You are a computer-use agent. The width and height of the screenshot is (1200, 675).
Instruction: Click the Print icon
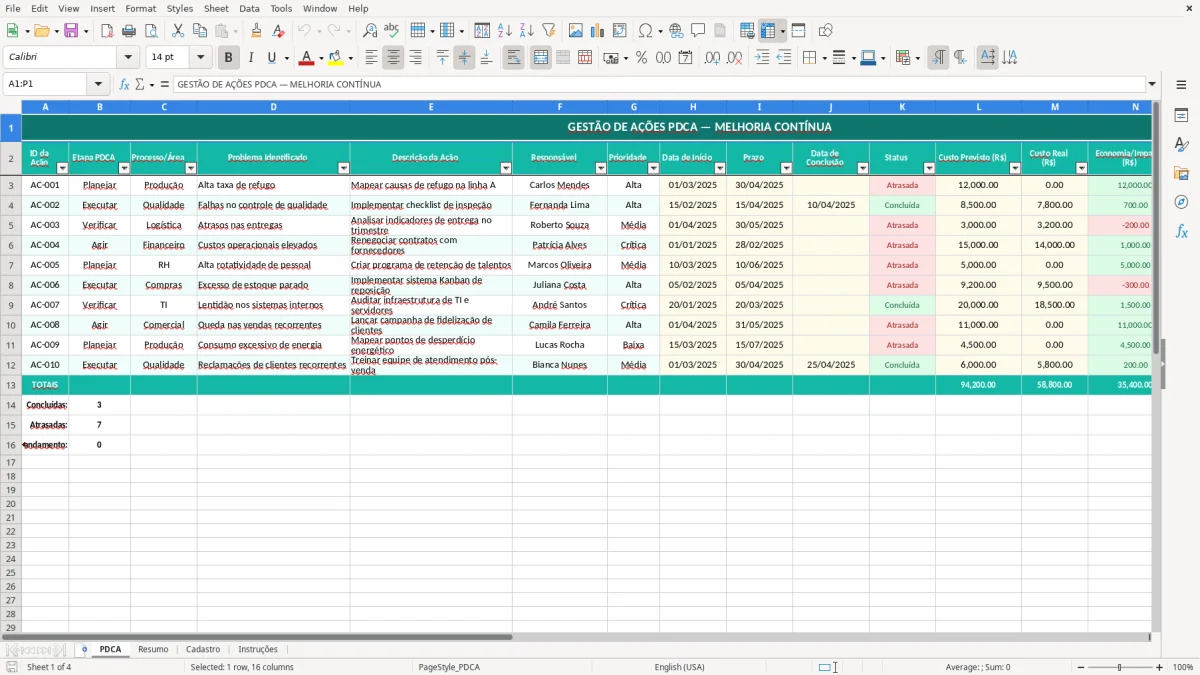(129, 31)
